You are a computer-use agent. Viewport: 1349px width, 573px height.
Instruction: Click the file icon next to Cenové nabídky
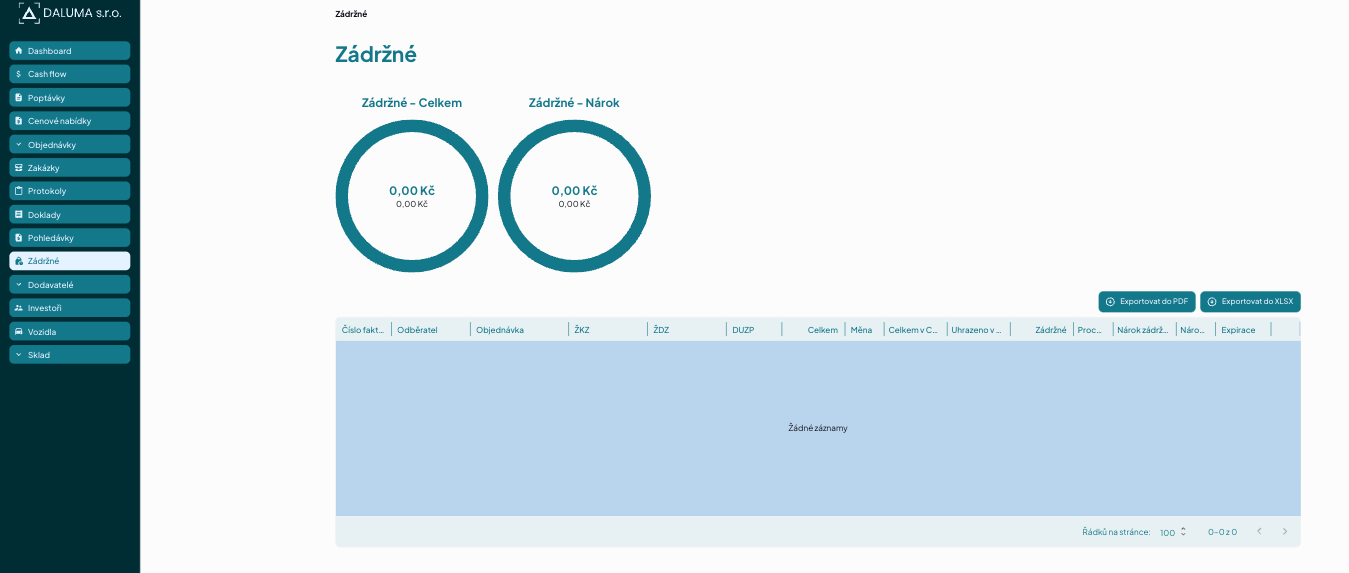[x=18, y=121]
